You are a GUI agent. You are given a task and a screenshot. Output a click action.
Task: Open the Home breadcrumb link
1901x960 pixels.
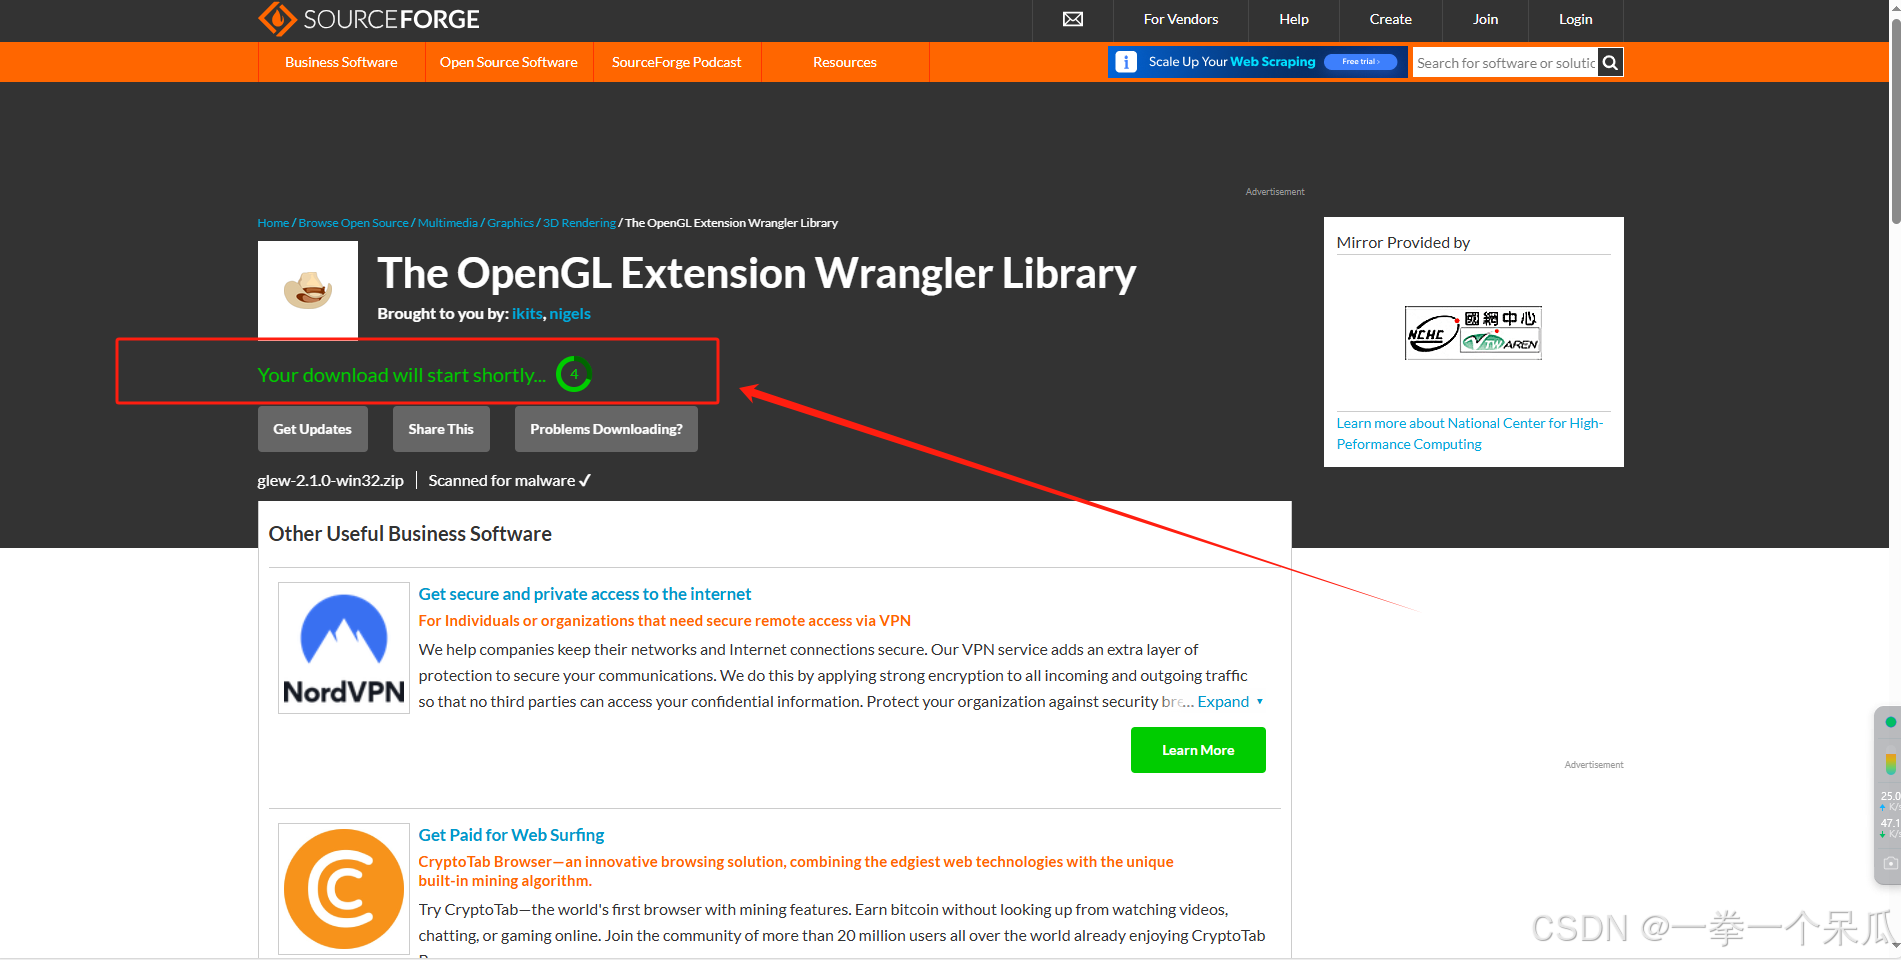coord(272,222)
